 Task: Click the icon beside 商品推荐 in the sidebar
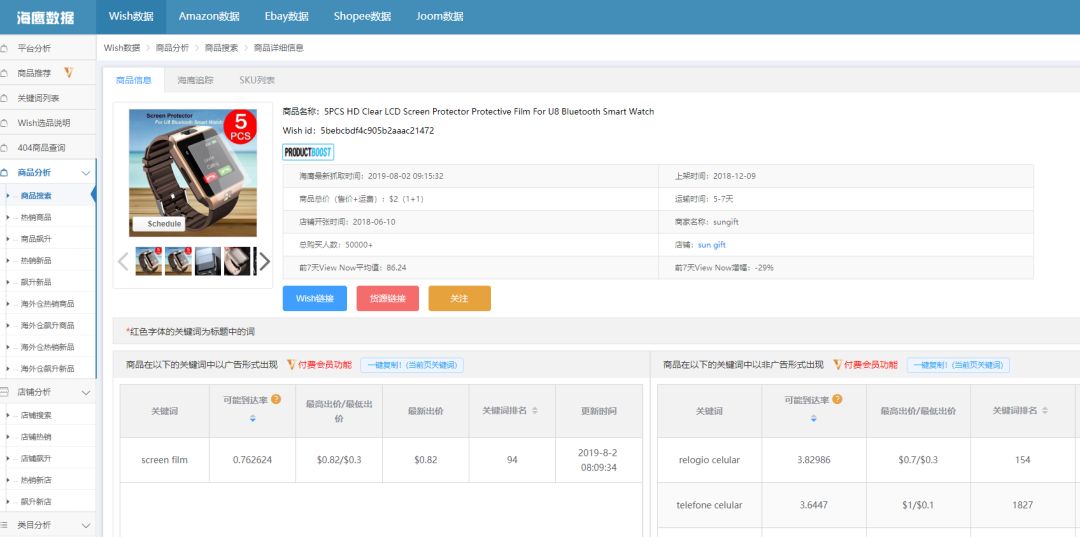click(5, 73)
